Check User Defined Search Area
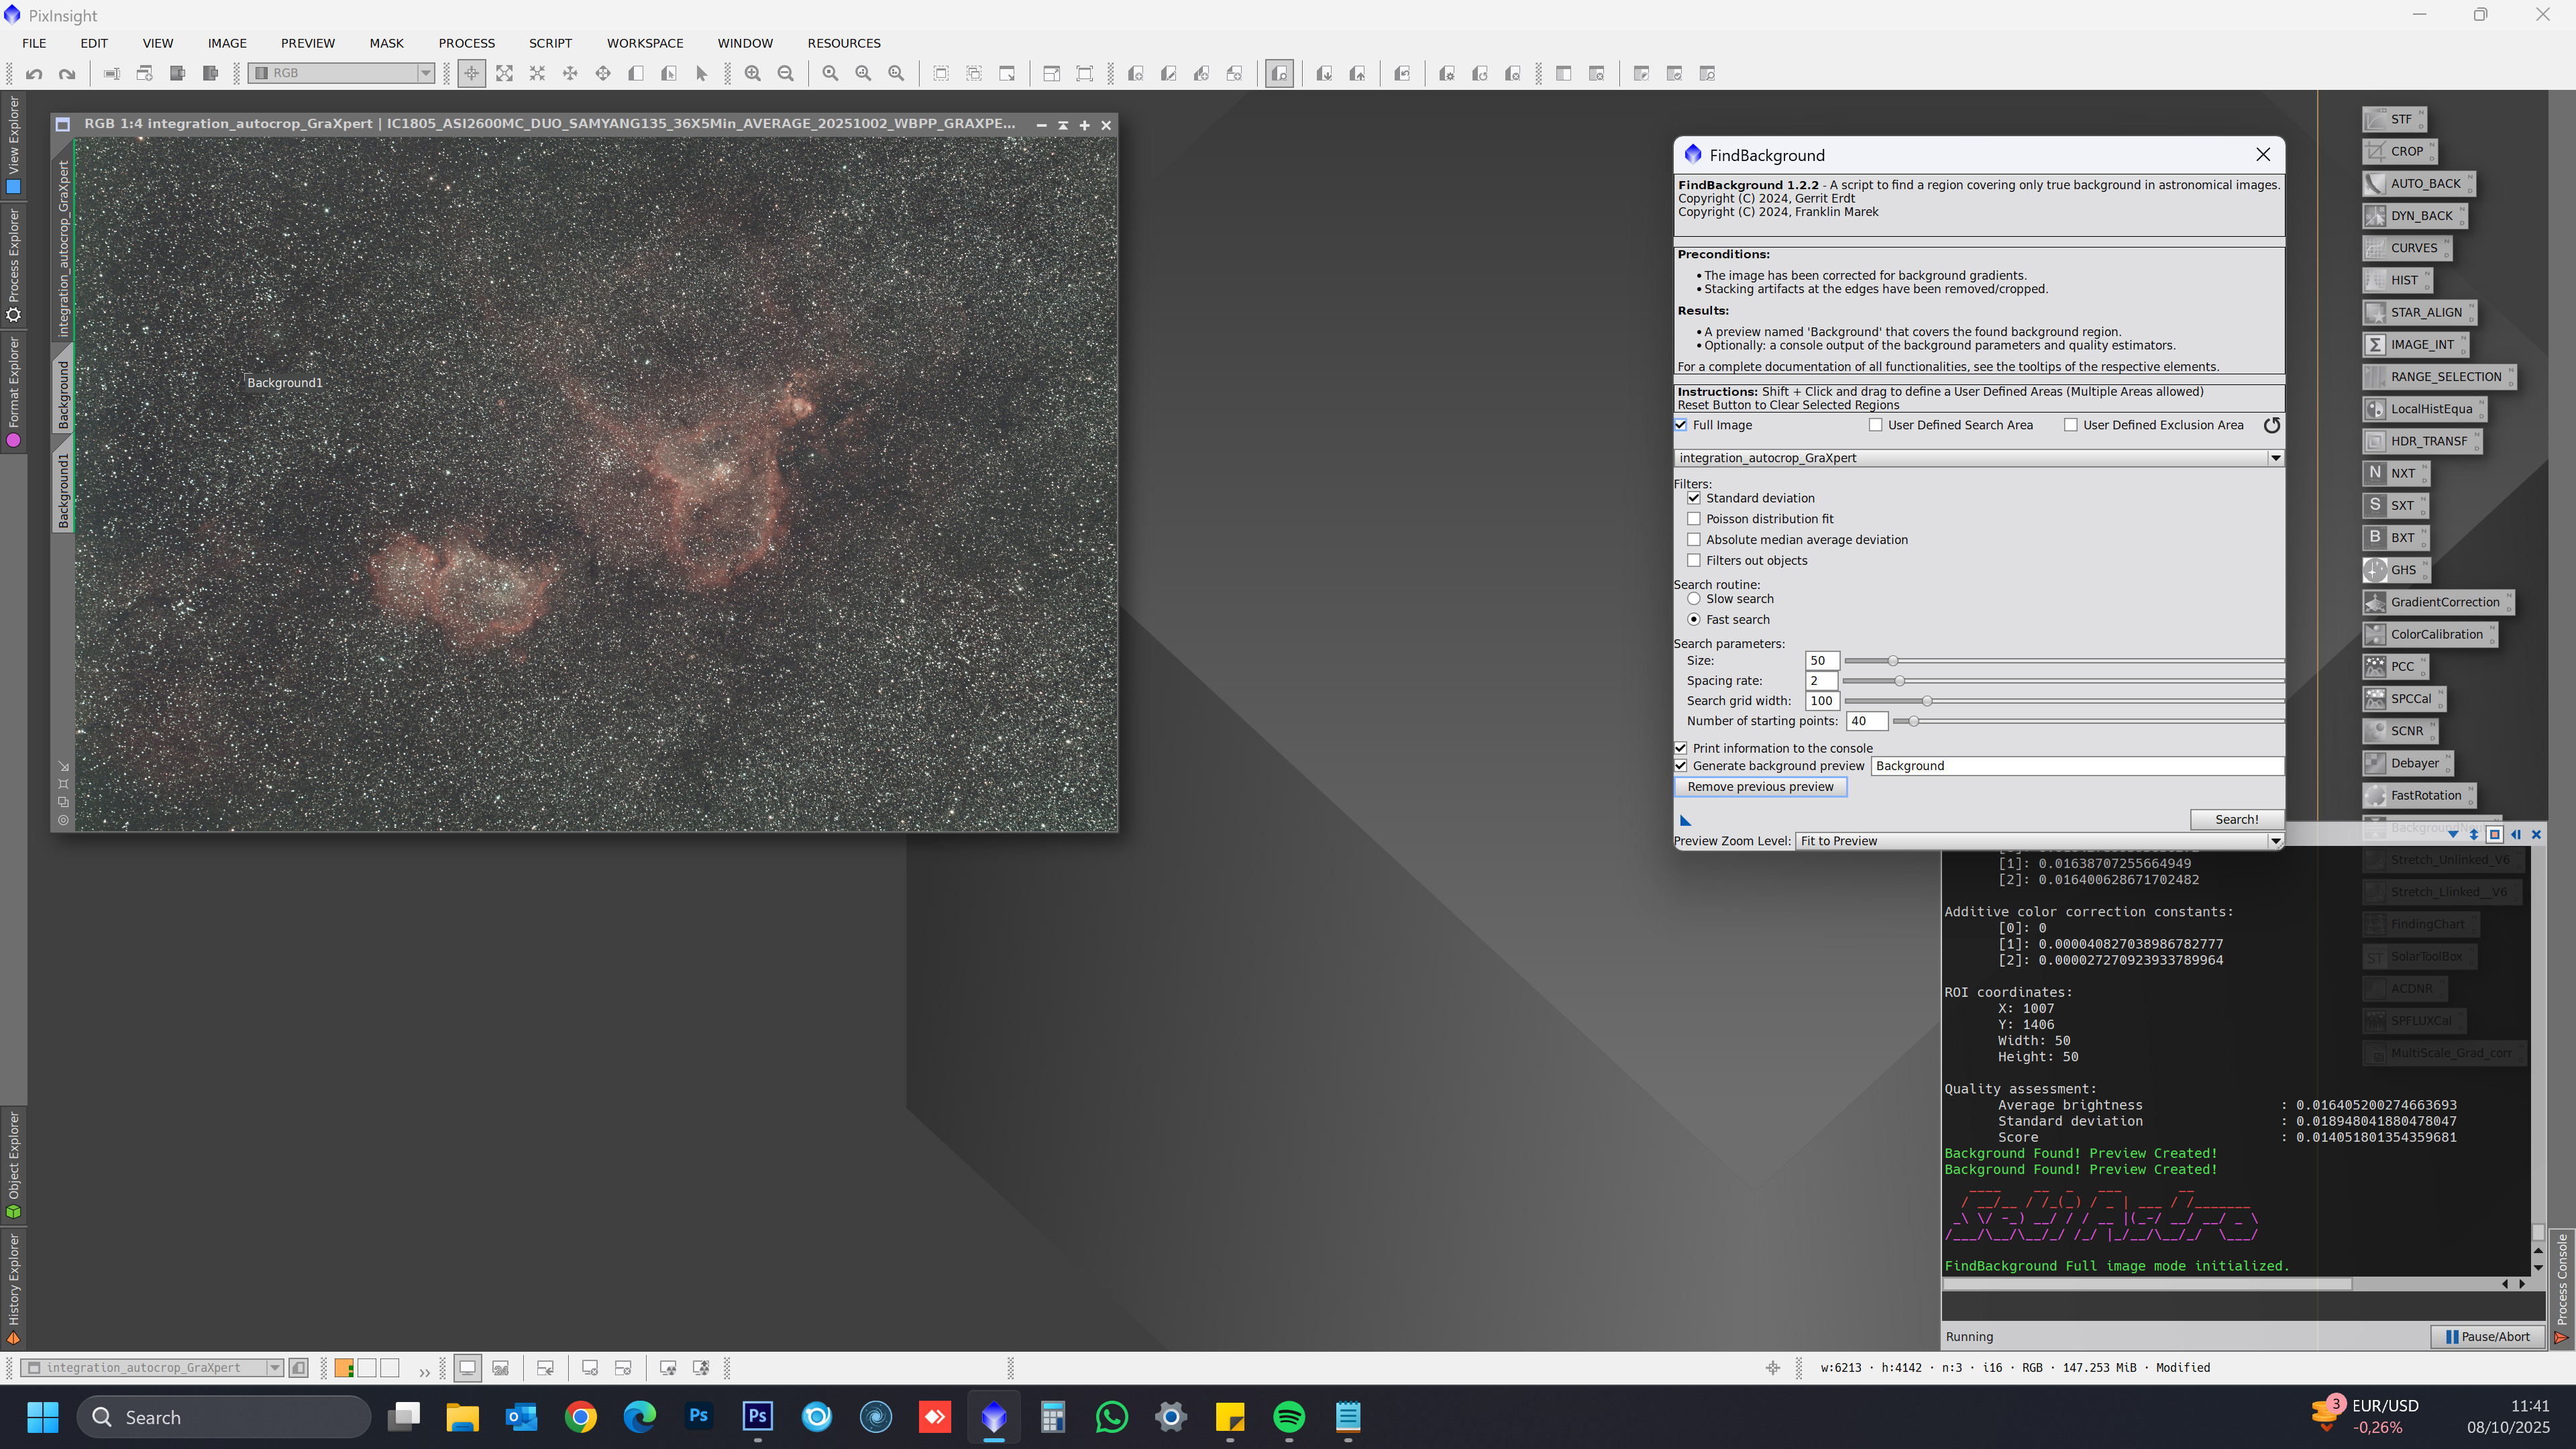Viewport: 2576px width, 1449px height. pos(1876,425)
